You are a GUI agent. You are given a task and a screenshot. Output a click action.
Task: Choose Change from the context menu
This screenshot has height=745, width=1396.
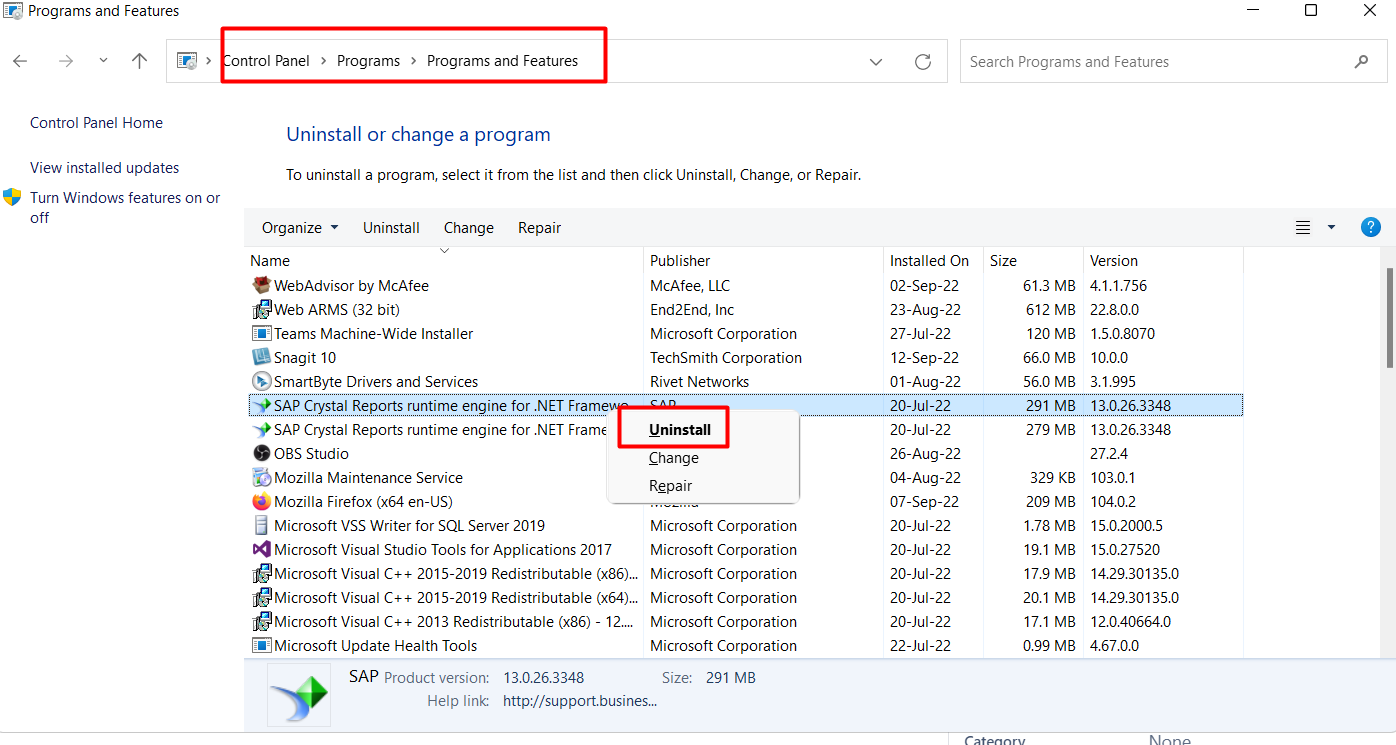click(x=674, y=458)
